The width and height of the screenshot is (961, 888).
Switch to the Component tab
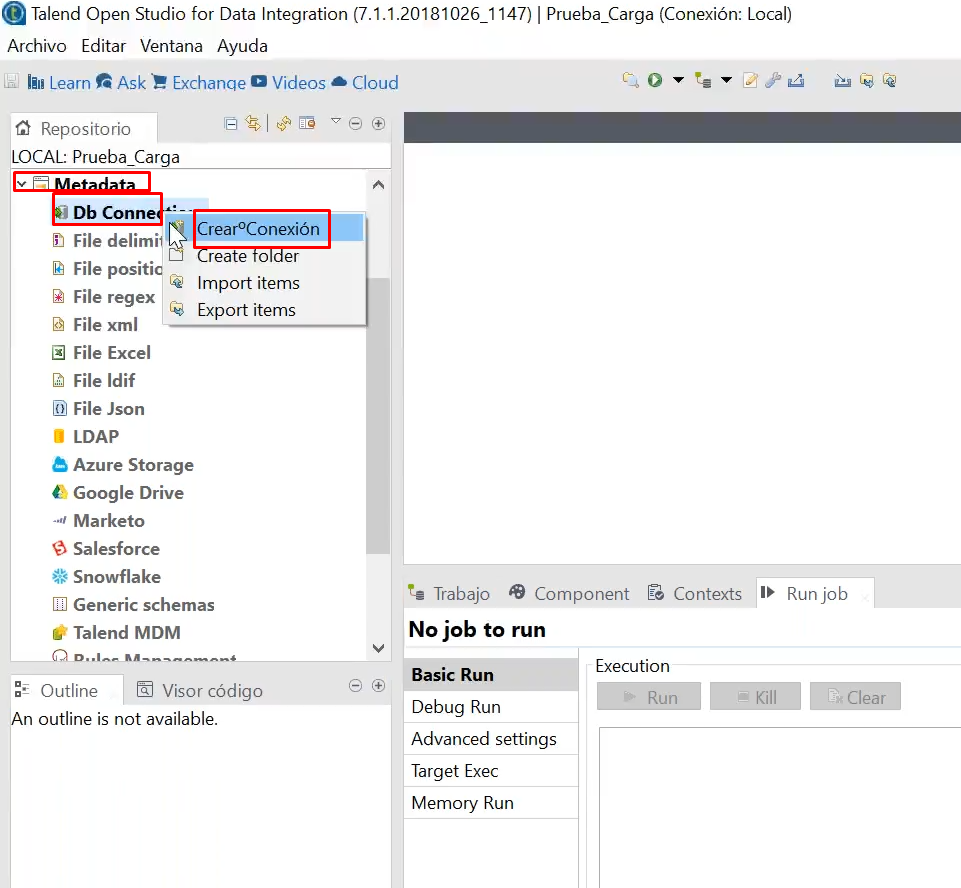click(x=569, y=593)
